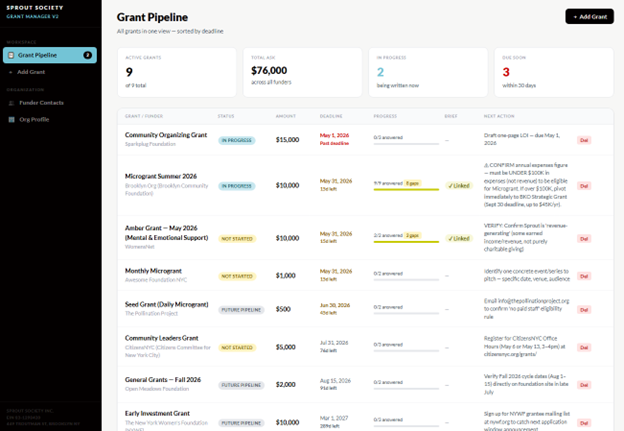Click the May 1, 2026 past deadline
The width and height of the screenshot is (624, 431).
tap(334, 139)
